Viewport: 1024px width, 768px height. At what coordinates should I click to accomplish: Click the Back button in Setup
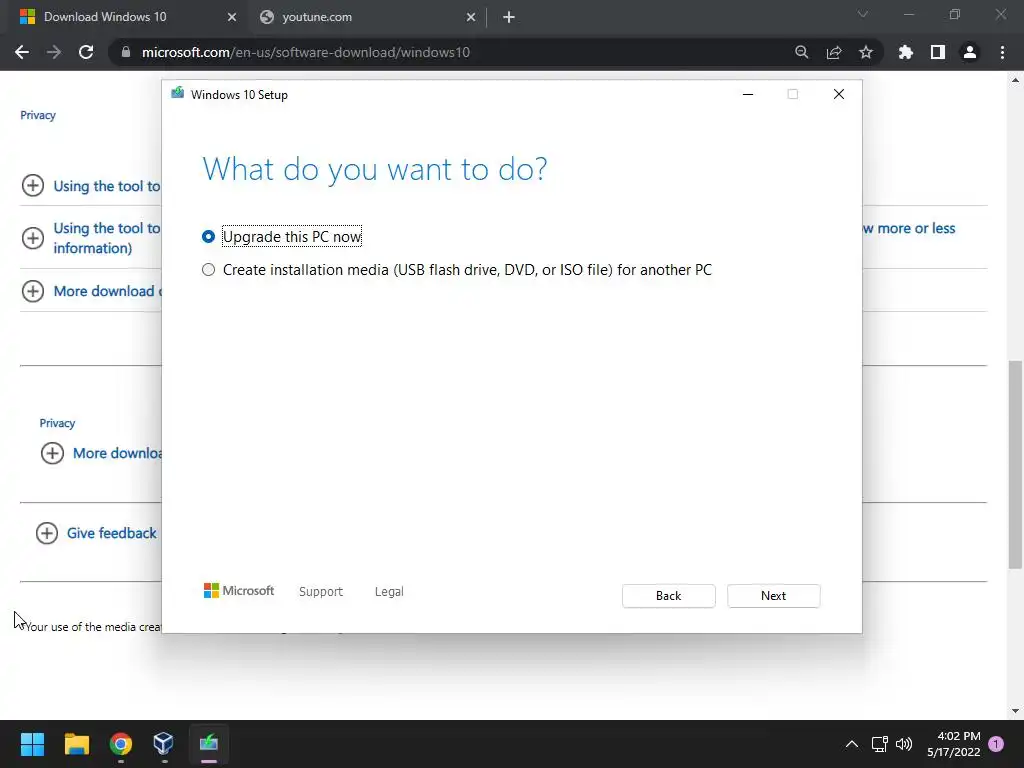(x=668, y=596)
